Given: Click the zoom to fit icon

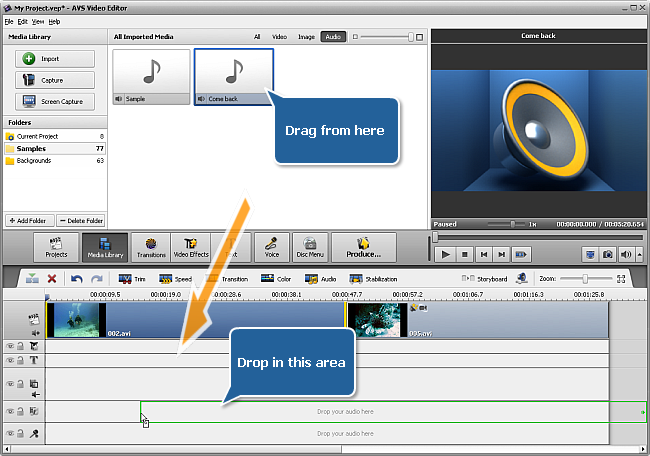Looking at the screenshot, I should click(x=621, y=279).
